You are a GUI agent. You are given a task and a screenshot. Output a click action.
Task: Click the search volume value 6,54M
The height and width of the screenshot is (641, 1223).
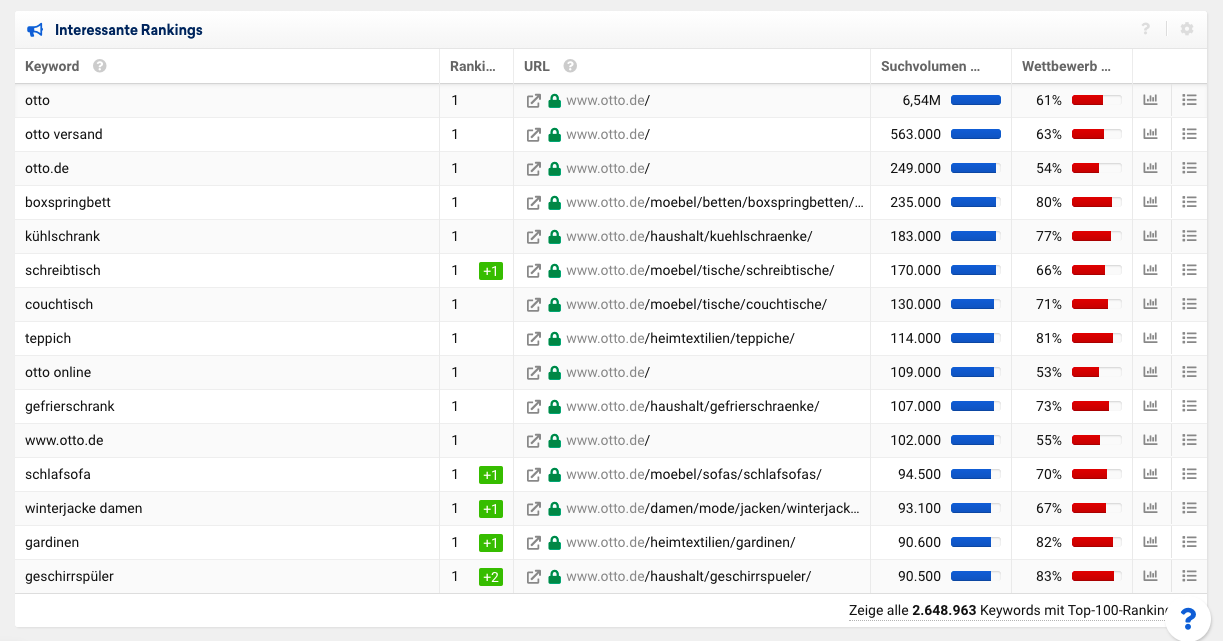click(x=921, y=100)
